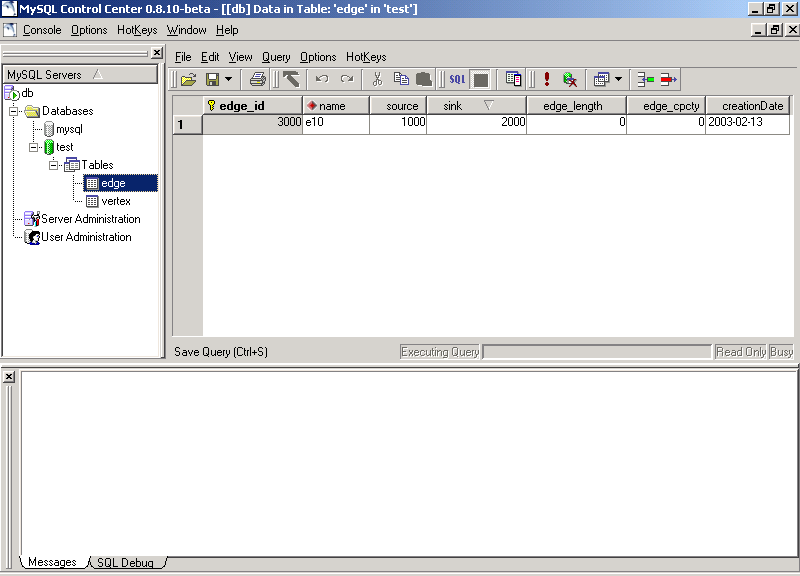Click the copy toolbar icon
Viewport: 800px width, 576px height.
[x=402, y=79]
